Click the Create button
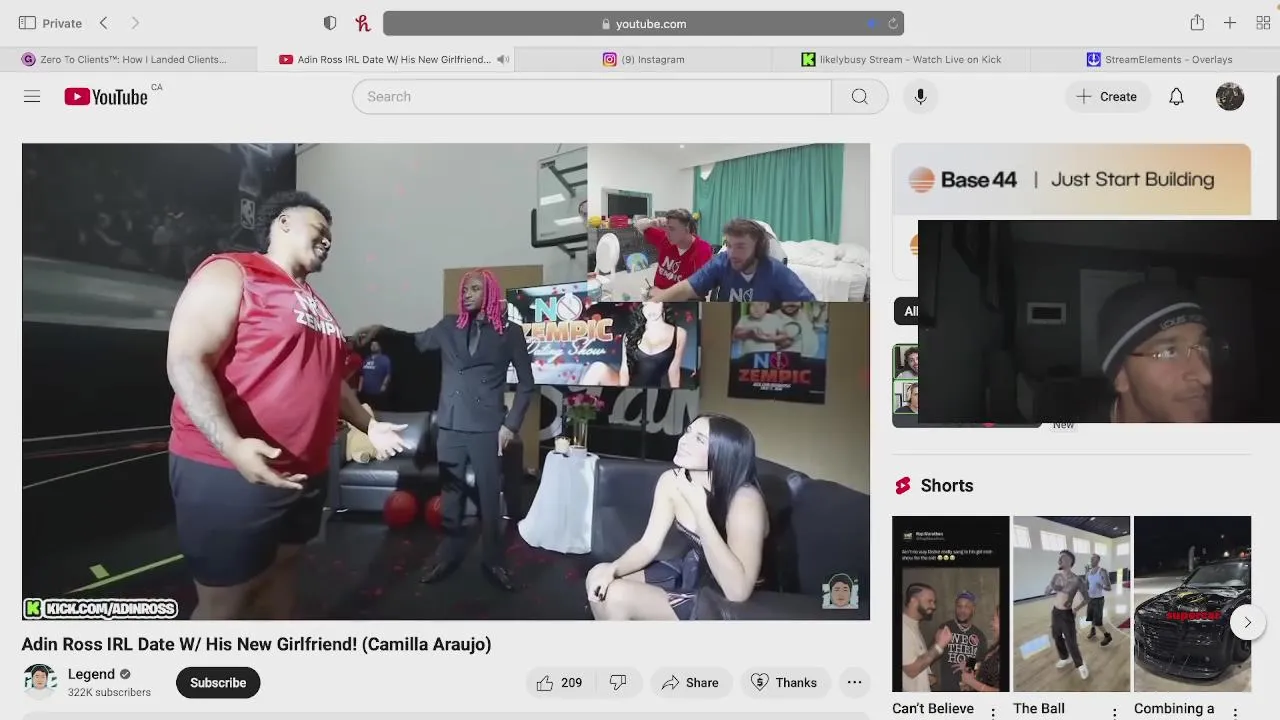The height and width of the screenshot is (720, 1280). [x=1107, y=96]
